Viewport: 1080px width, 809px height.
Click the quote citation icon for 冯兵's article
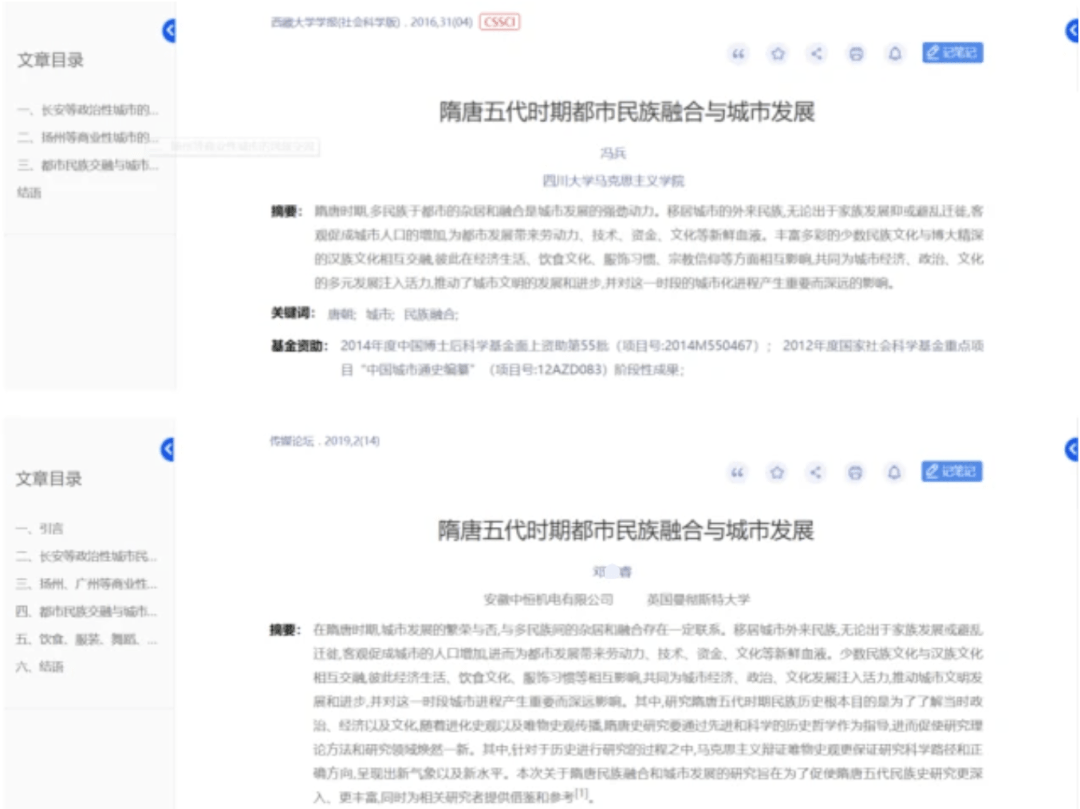point(739,54)
